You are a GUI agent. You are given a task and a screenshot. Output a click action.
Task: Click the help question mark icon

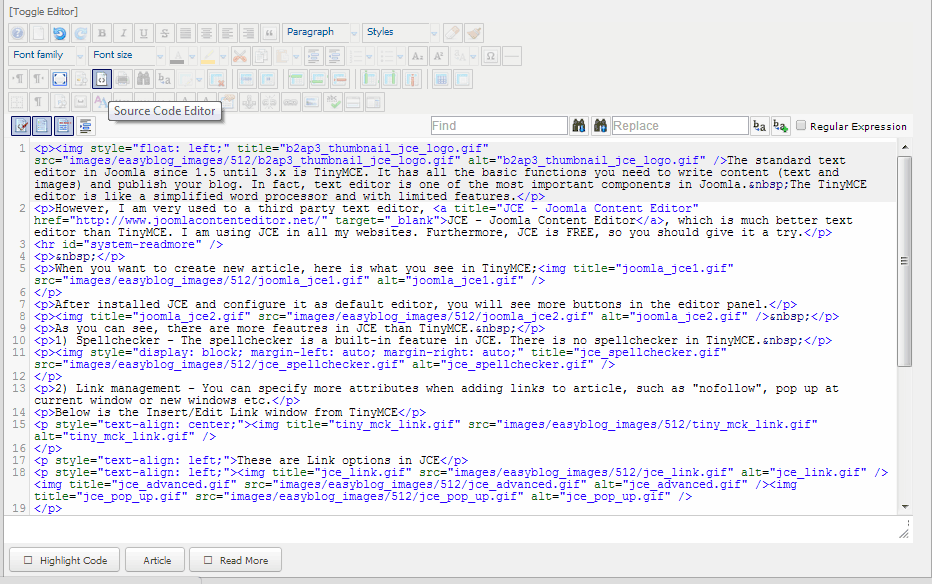pyautogui.click(x=17, y=33)
